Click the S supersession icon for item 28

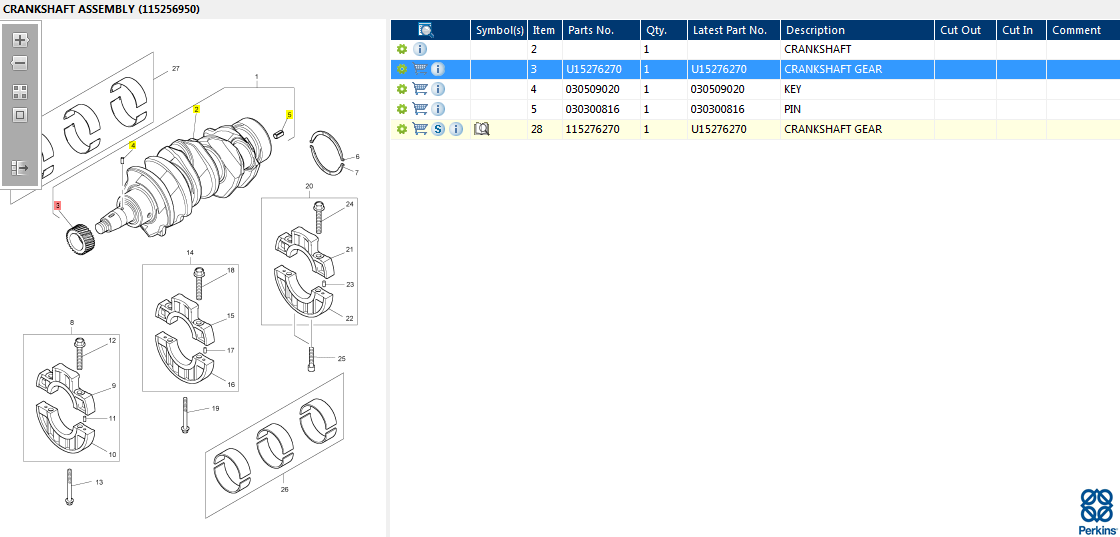point(438,129)
